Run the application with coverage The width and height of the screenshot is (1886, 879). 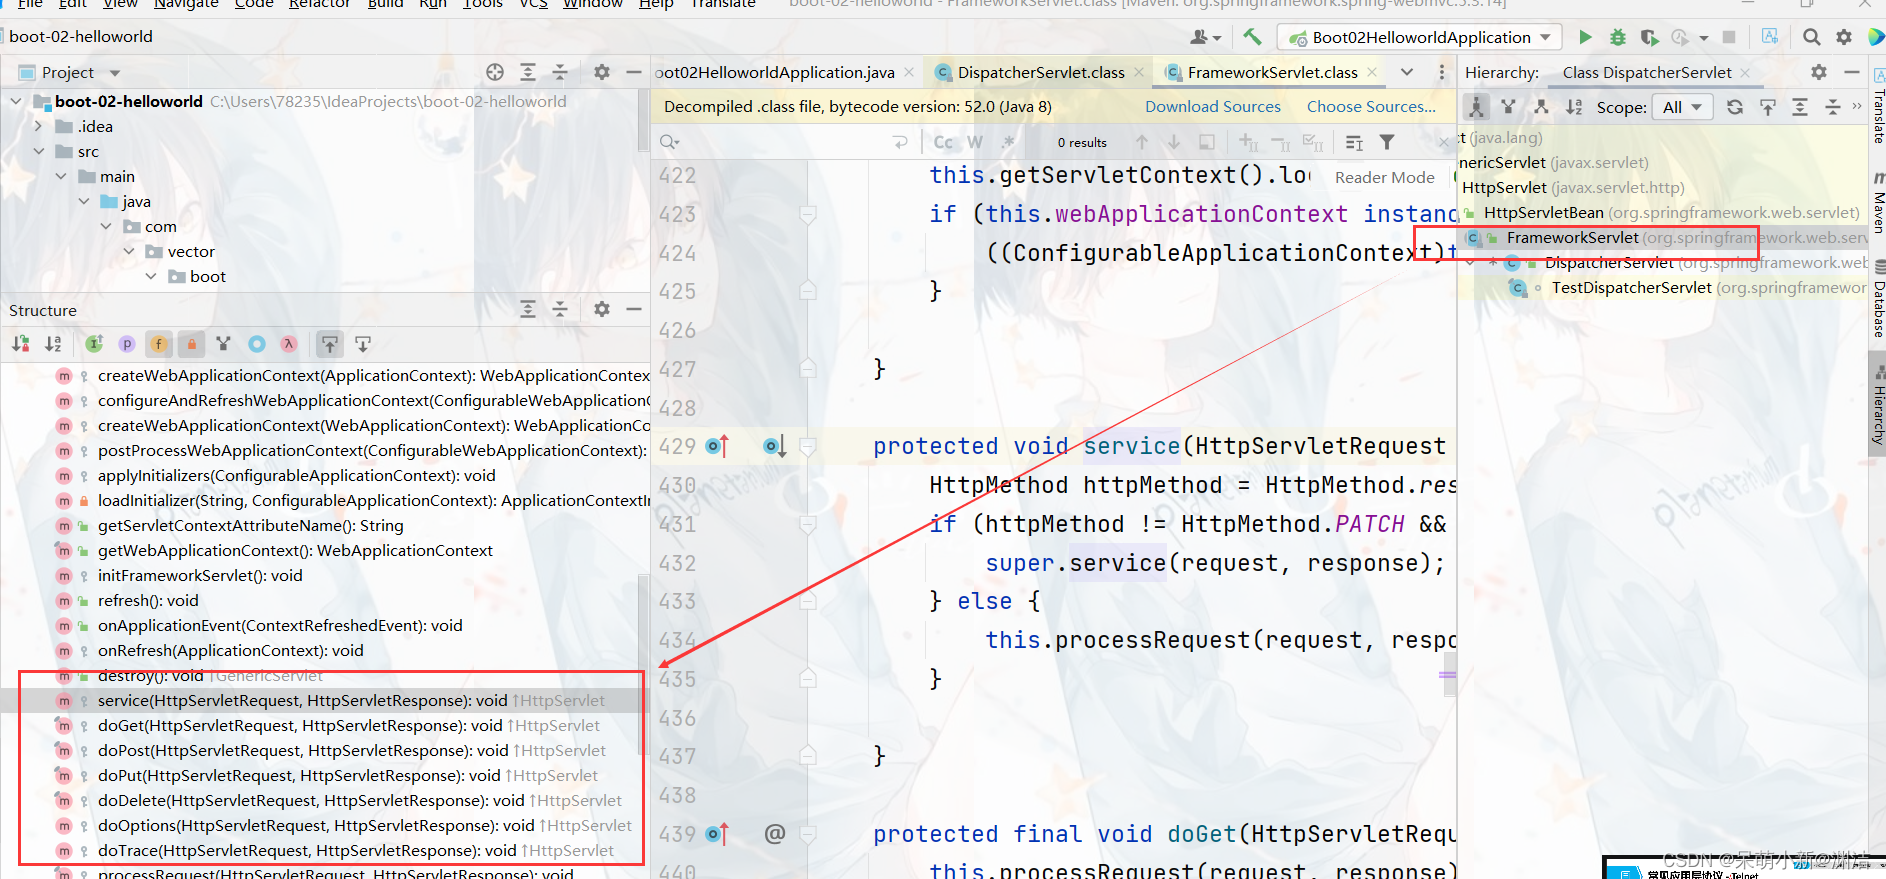coord(1649,37)
